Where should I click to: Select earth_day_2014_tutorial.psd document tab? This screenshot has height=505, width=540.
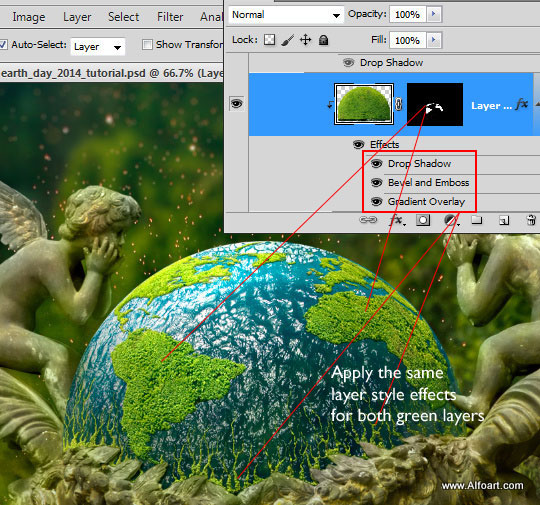pos(112,73)
